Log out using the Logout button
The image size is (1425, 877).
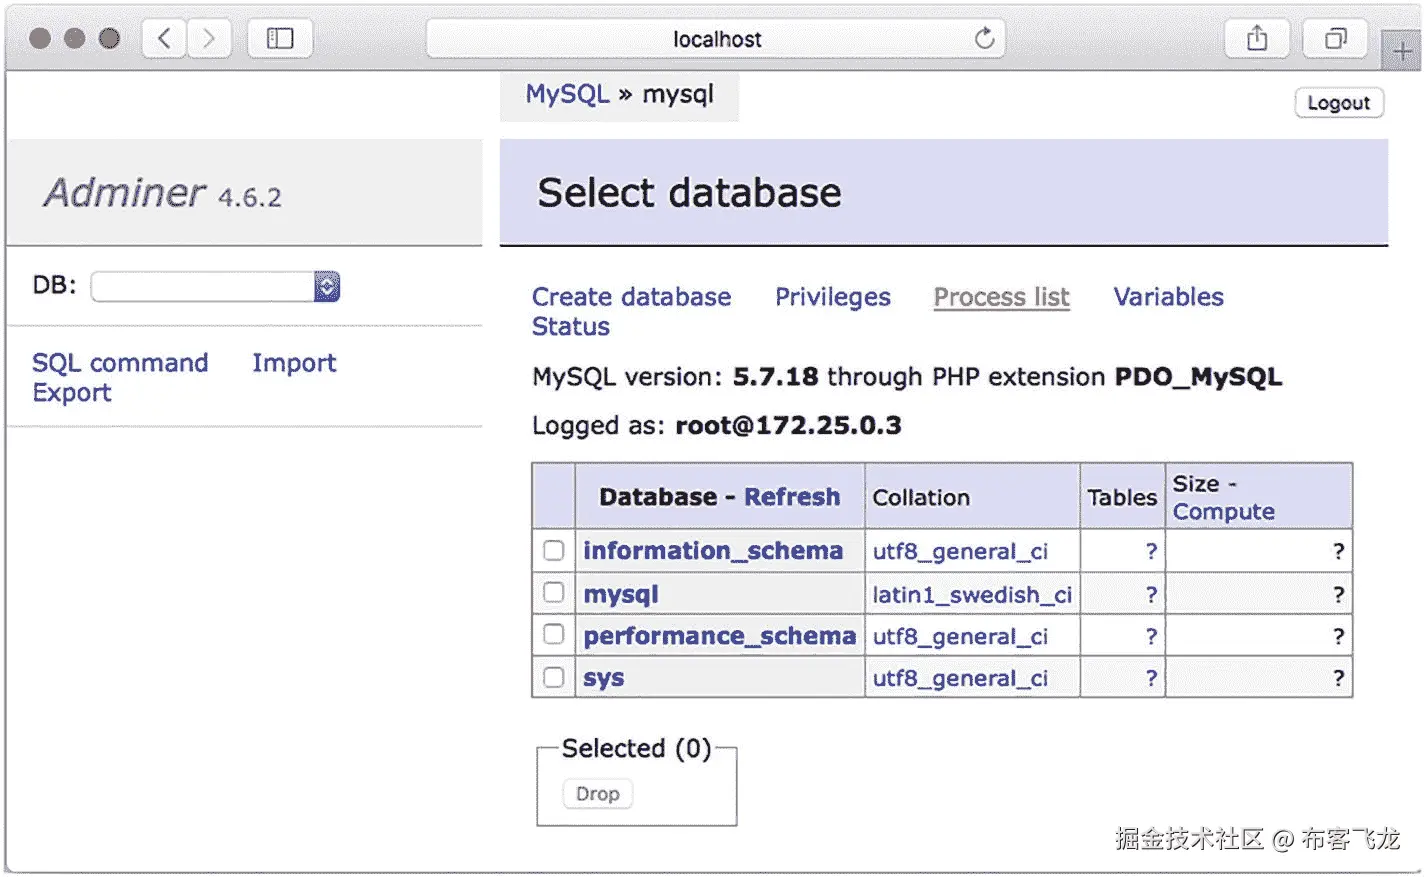point(1339,103)
